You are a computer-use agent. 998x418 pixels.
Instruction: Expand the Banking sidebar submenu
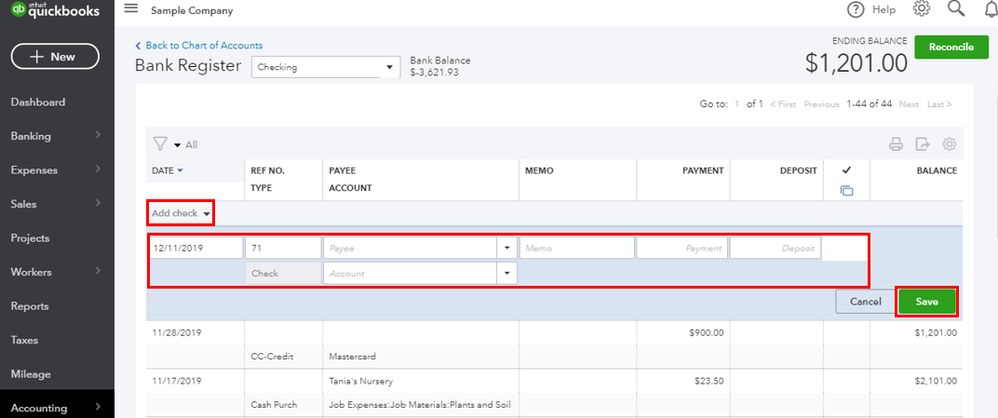click(98, 135)
